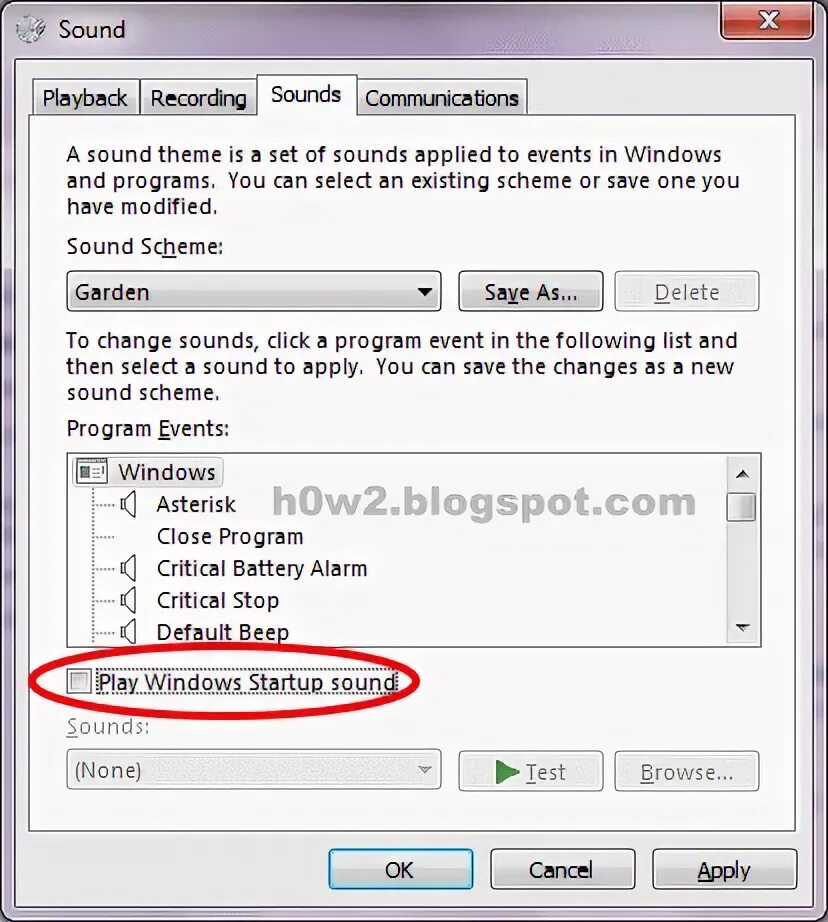828x922 pixels.
Task: Click the Sound speaker icon in title bar
Action: (31, 29)
